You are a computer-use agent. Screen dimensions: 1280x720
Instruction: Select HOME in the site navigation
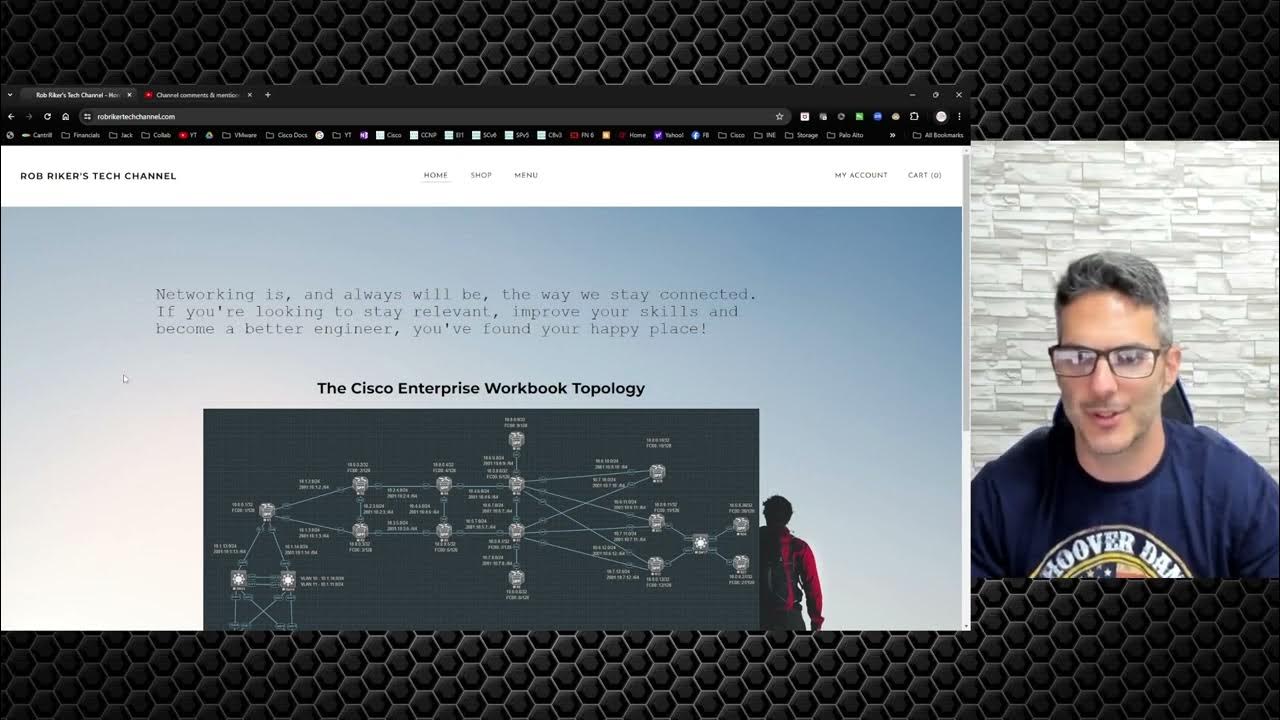coord(436,175)
